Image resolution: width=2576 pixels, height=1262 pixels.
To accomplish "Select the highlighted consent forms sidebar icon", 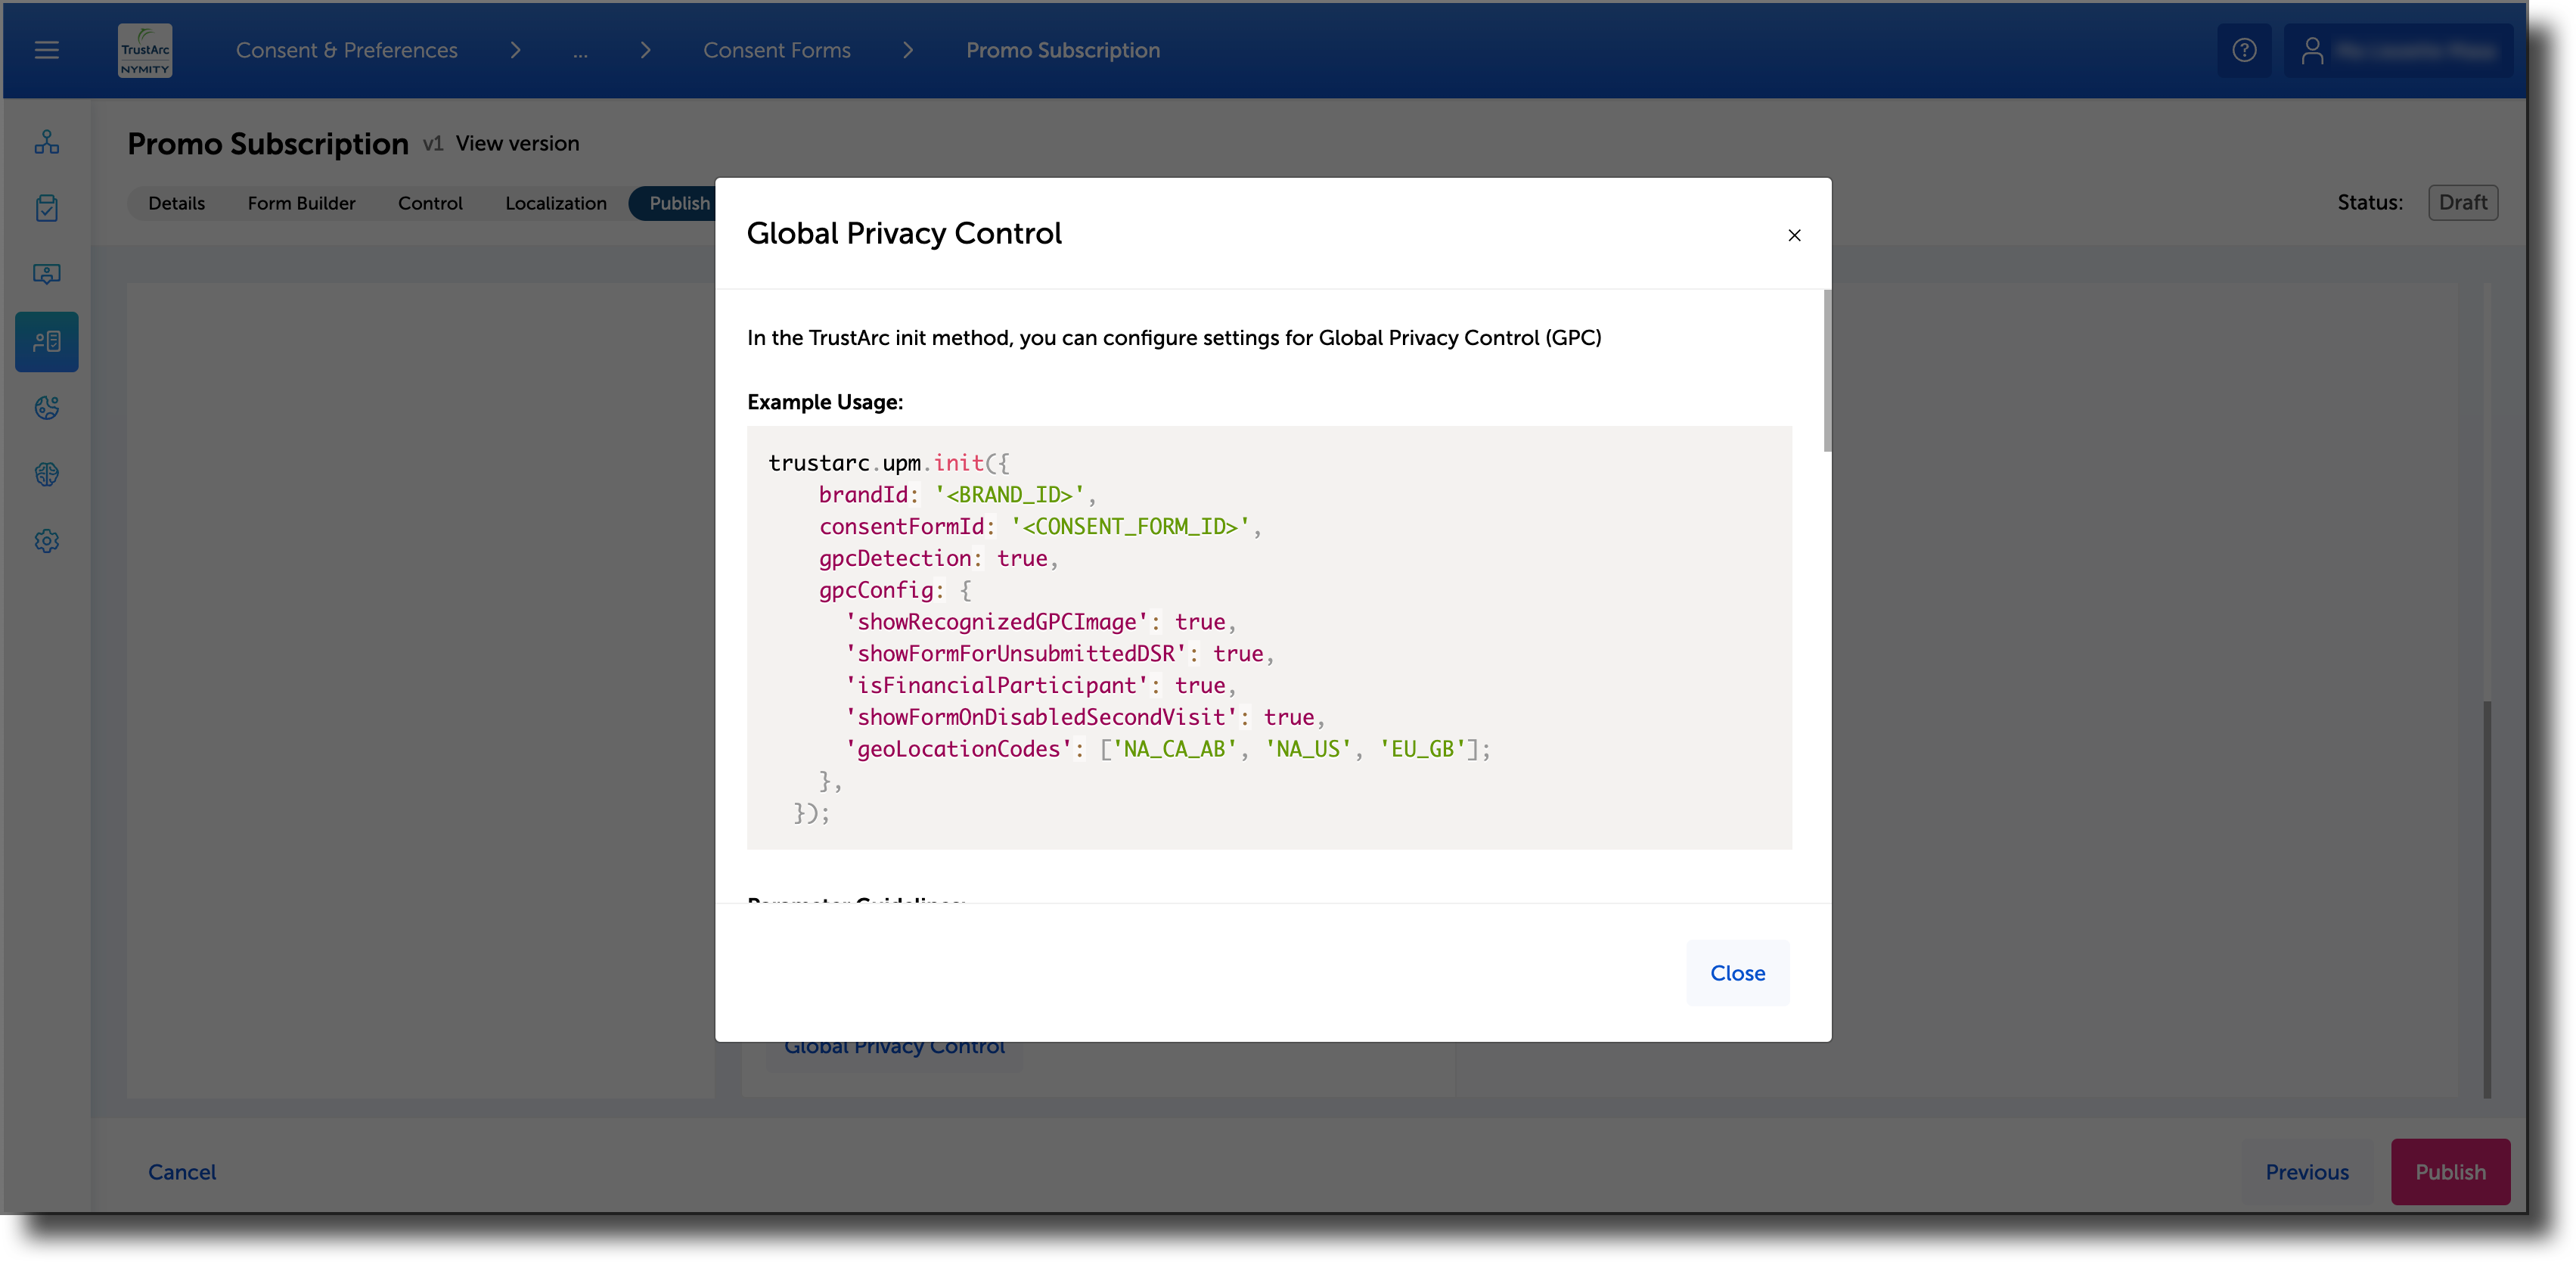I will 46,341.
